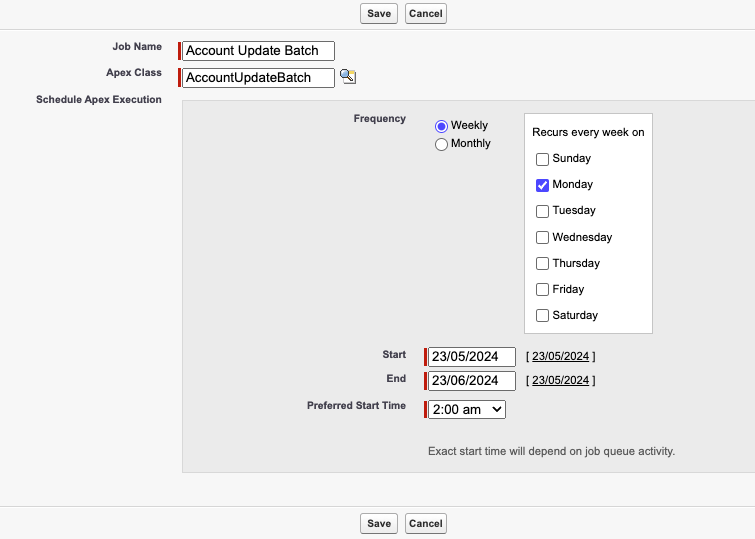Enable the Saturday checkbox
Viewport: 755px width, 539px height.
coord(542,315)
